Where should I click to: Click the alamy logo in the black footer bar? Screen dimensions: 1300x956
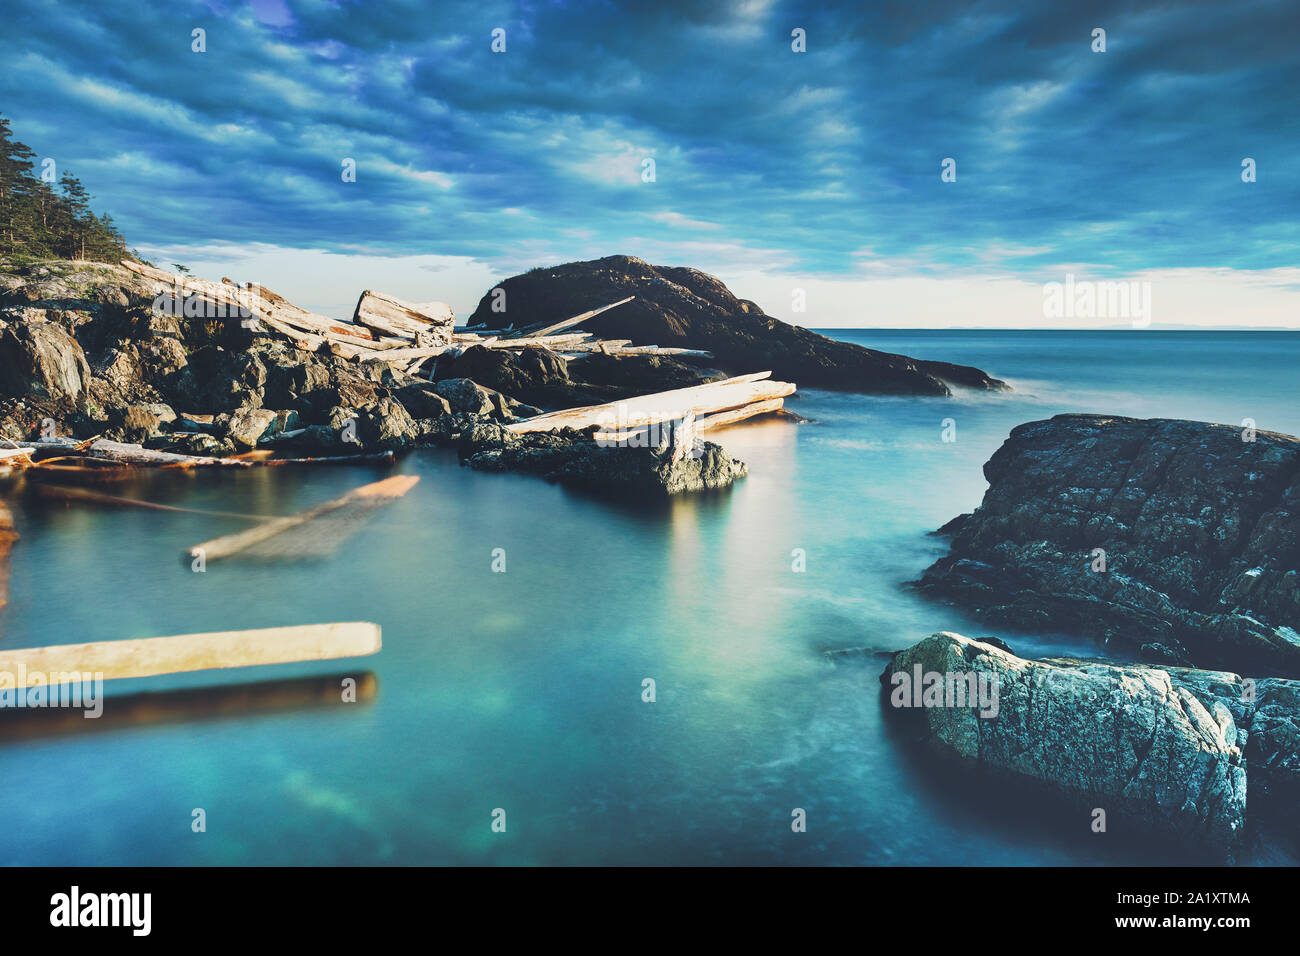[x=101, y=912]
